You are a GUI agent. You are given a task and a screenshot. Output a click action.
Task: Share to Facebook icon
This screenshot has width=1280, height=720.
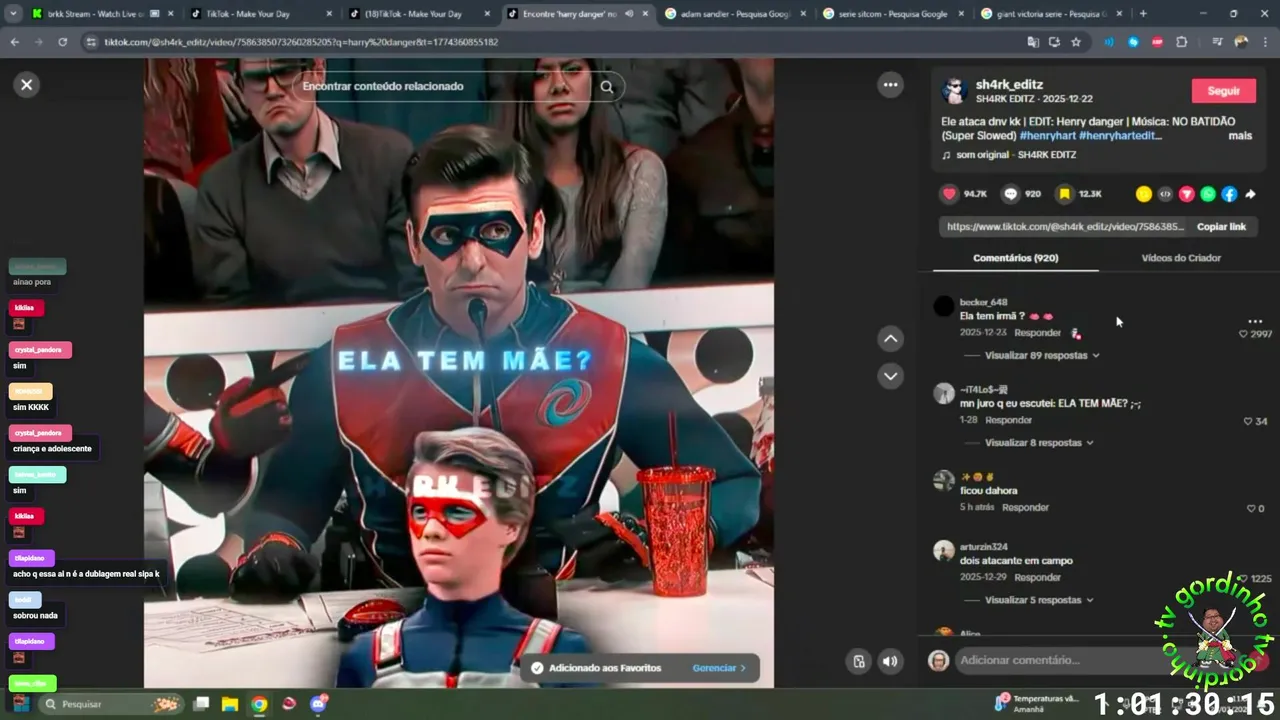coord(1229,194)
